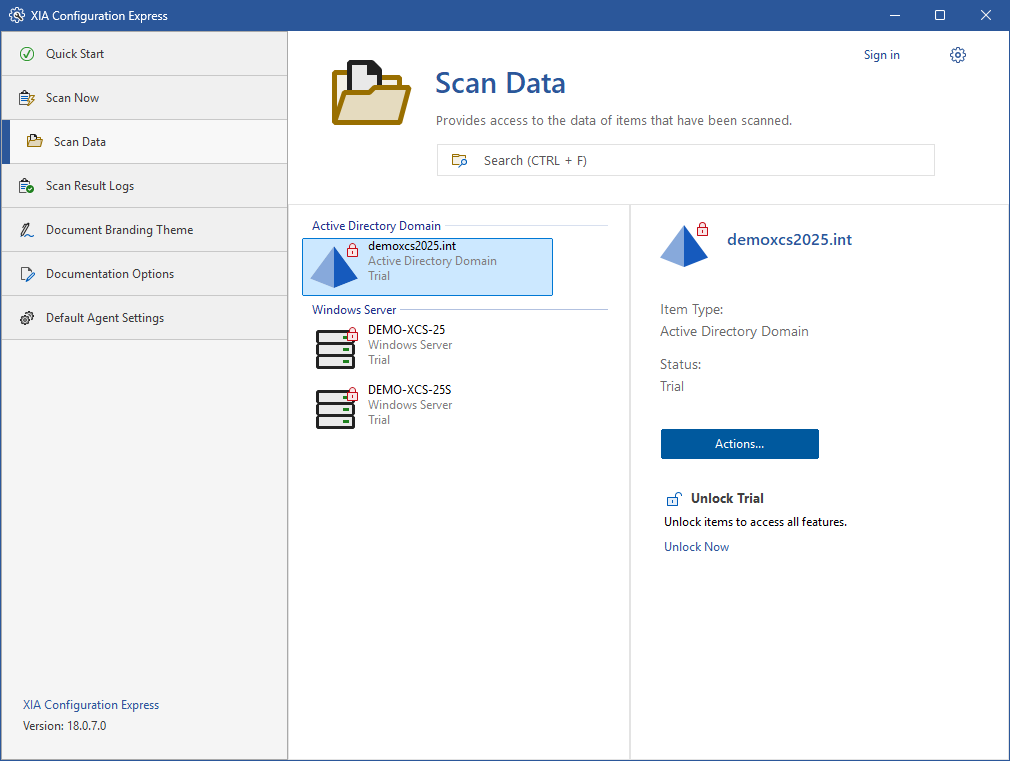
Task: Click the Document Branding Theme brush icon
Action: tap(27, 230)
